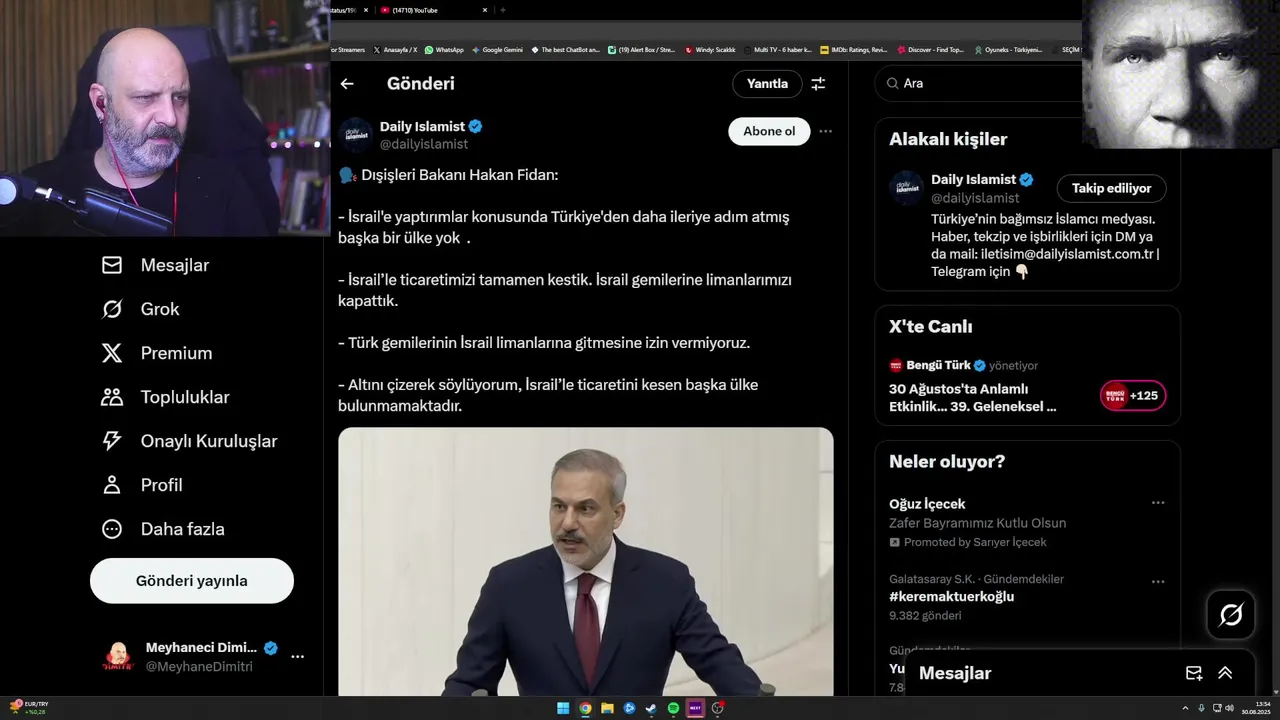Open more options for Oğuz İçecek promotion

pyautogui.click(x=1158, y=503)
